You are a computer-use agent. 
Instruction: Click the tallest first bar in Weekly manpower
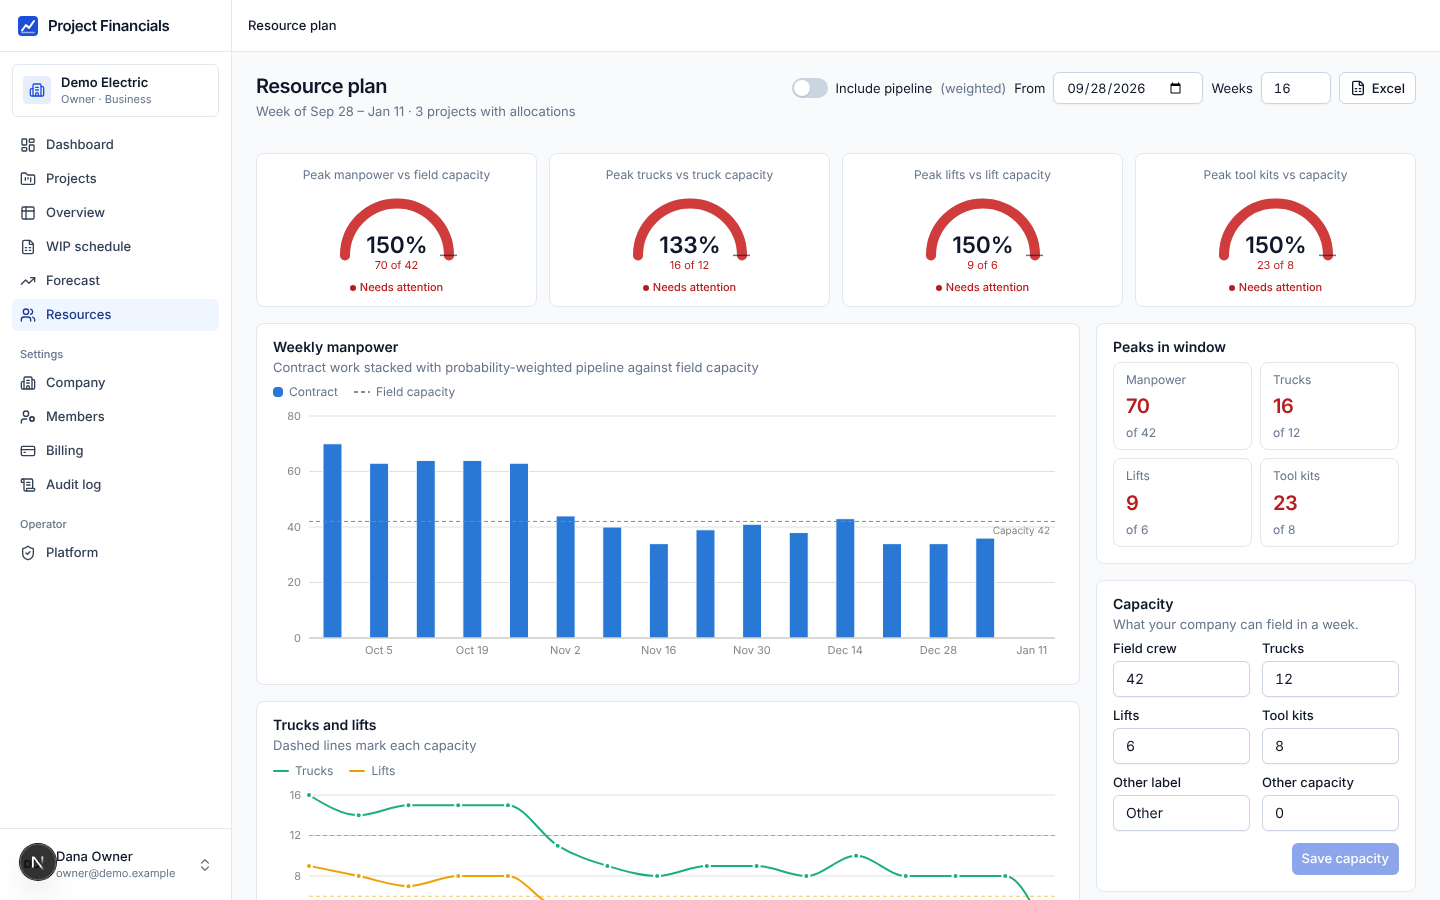[332, 541]
